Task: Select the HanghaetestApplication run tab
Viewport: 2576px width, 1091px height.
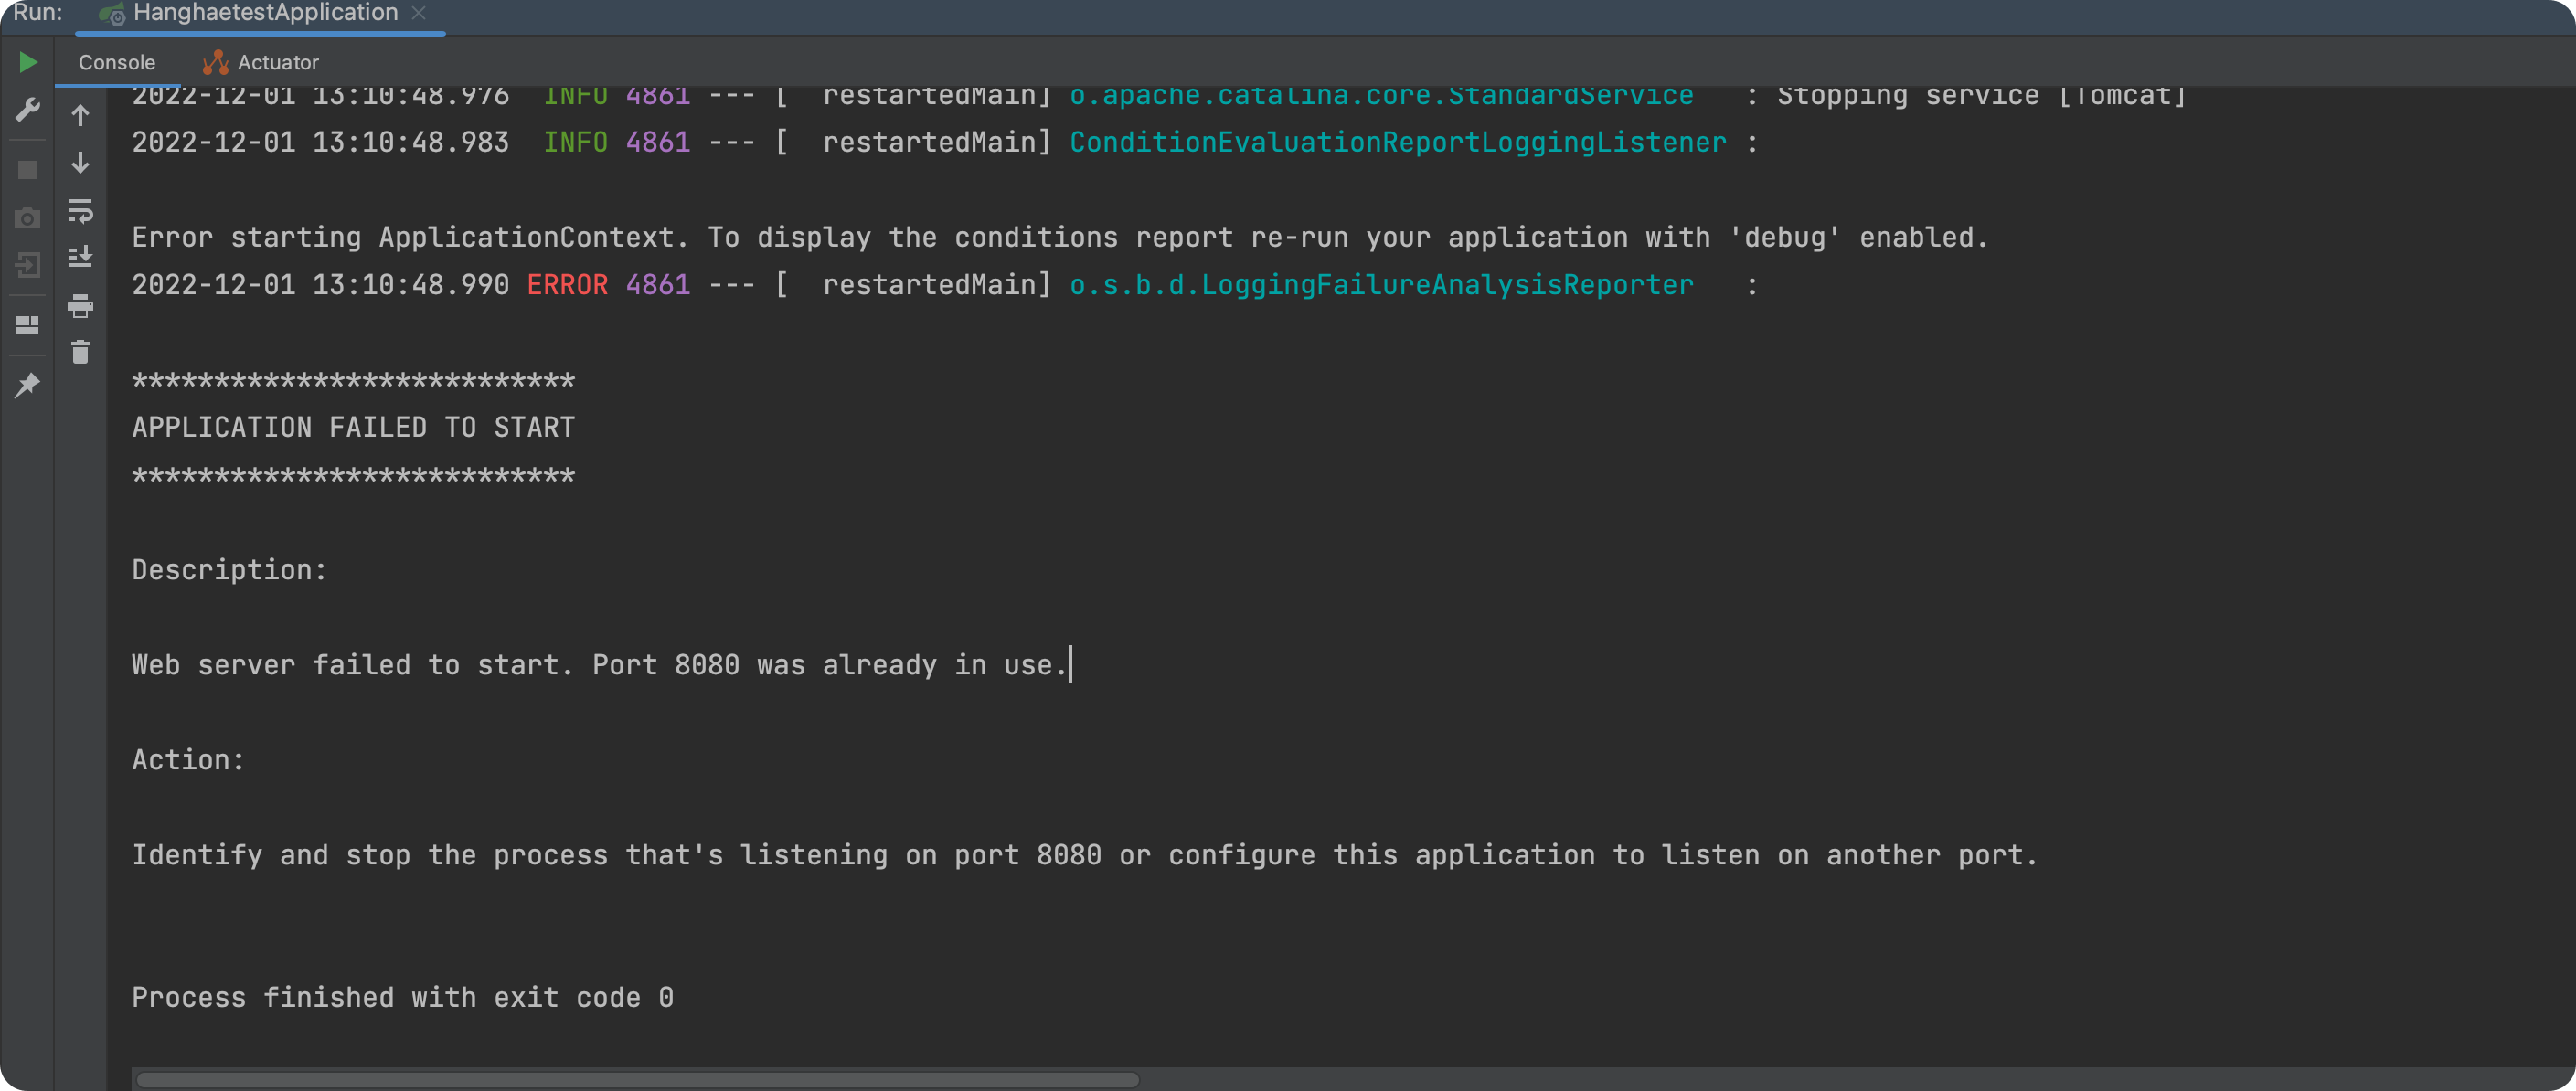Action: [x=264, y=13]
